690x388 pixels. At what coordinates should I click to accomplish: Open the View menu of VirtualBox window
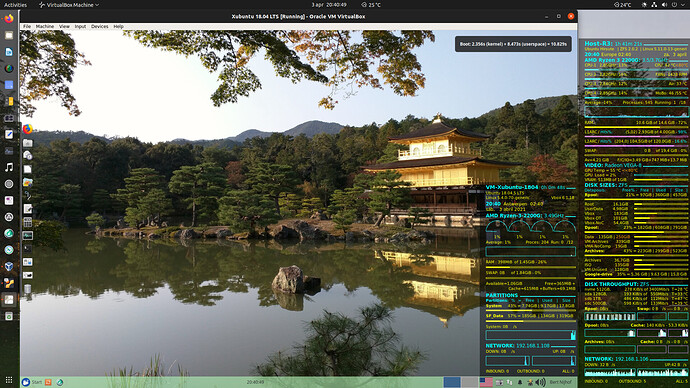tap(64, 26)
